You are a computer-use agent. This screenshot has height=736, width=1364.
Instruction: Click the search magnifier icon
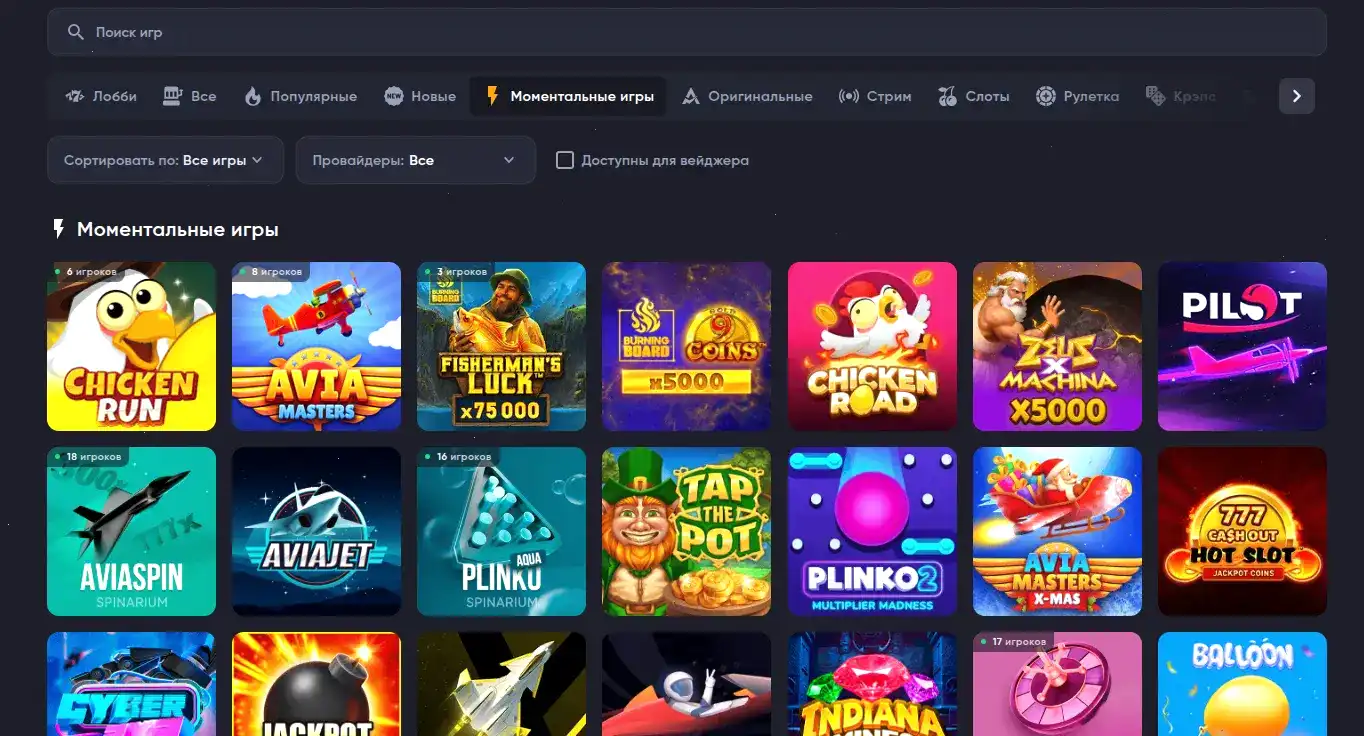(x=75, y=31)
